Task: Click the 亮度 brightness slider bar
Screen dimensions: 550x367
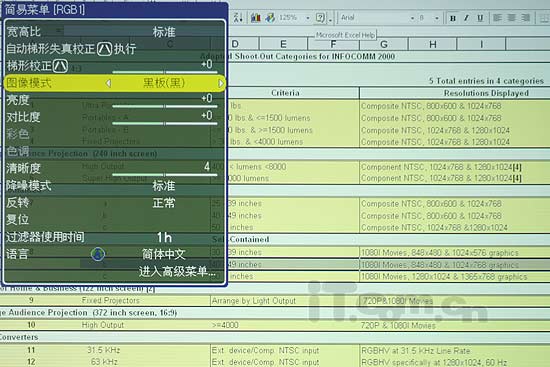Action: point(165,106)
